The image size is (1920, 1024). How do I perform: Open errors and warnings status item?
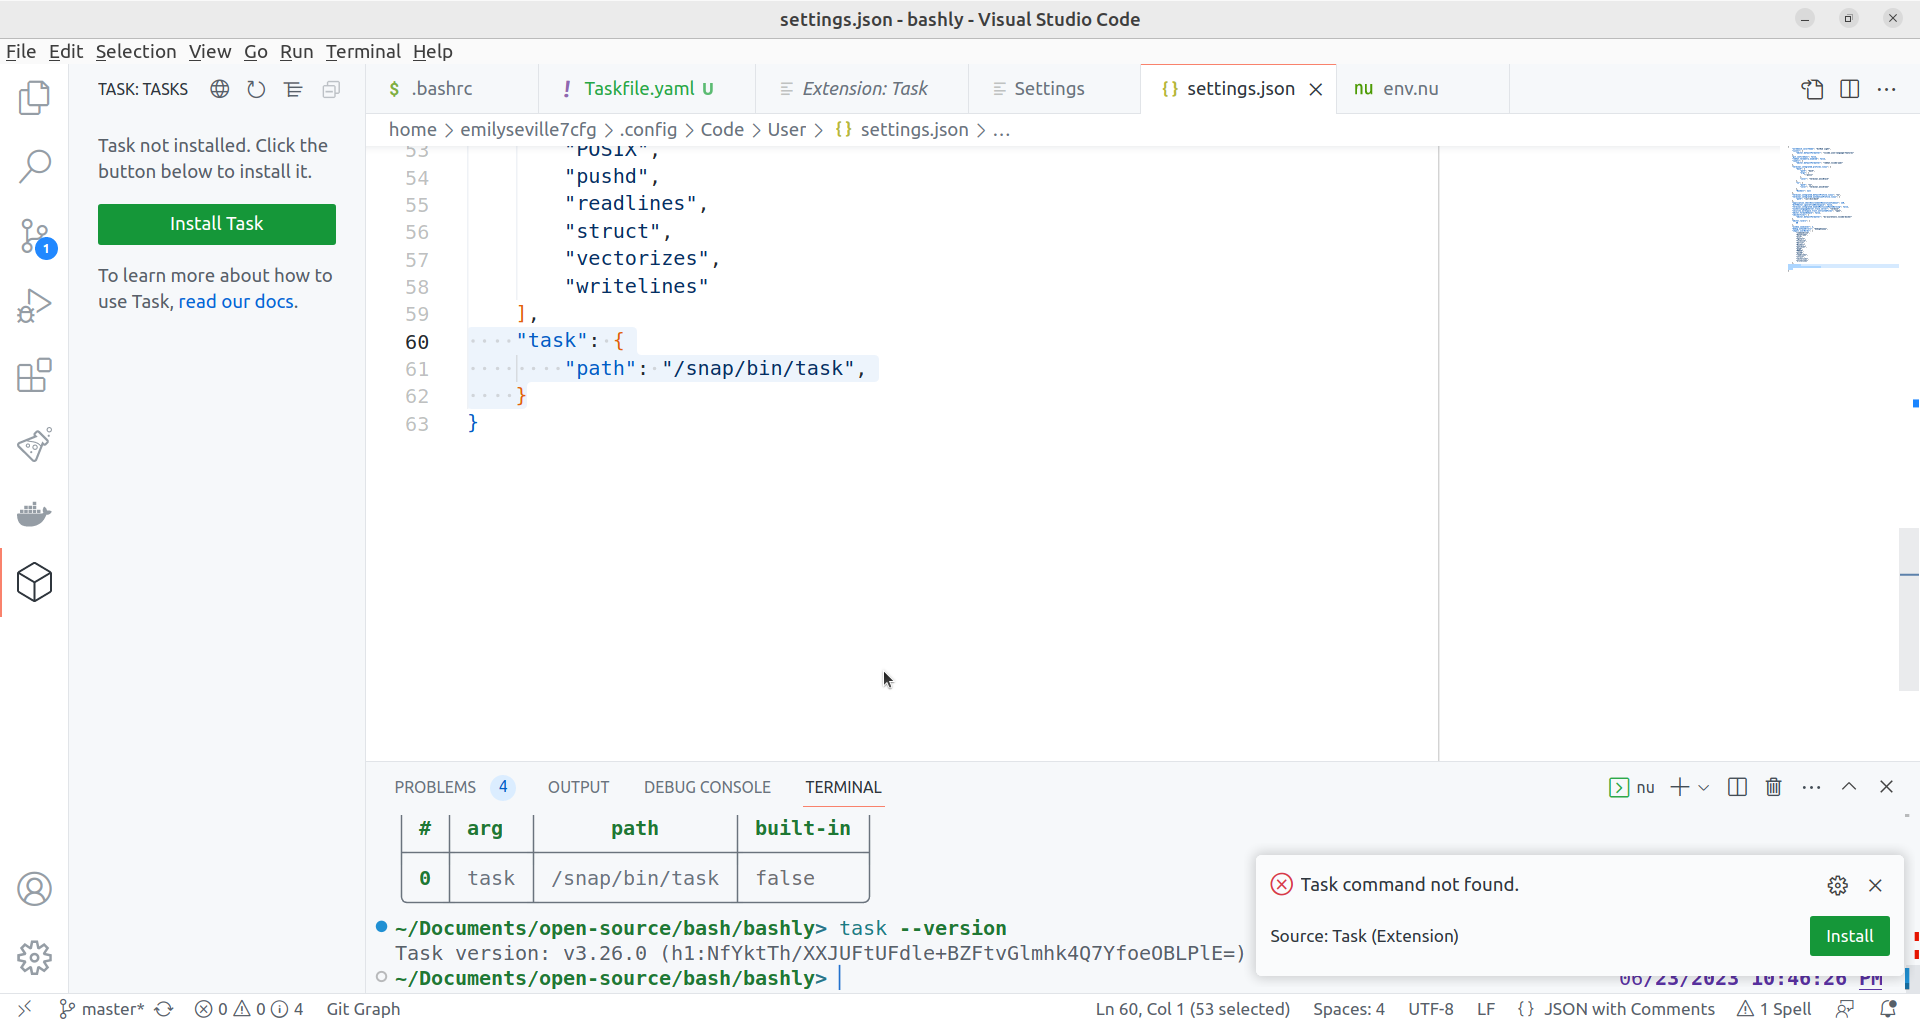pos(249,1009)
